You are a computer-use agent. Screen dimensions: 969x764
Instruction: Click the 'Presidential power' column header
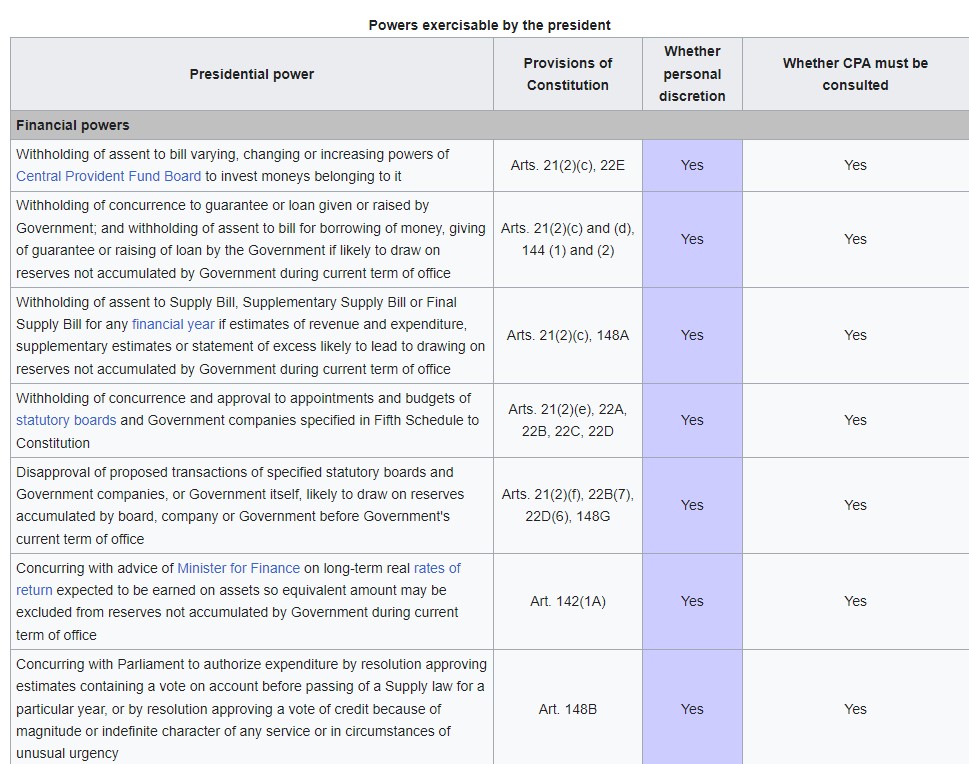point(251,74)
